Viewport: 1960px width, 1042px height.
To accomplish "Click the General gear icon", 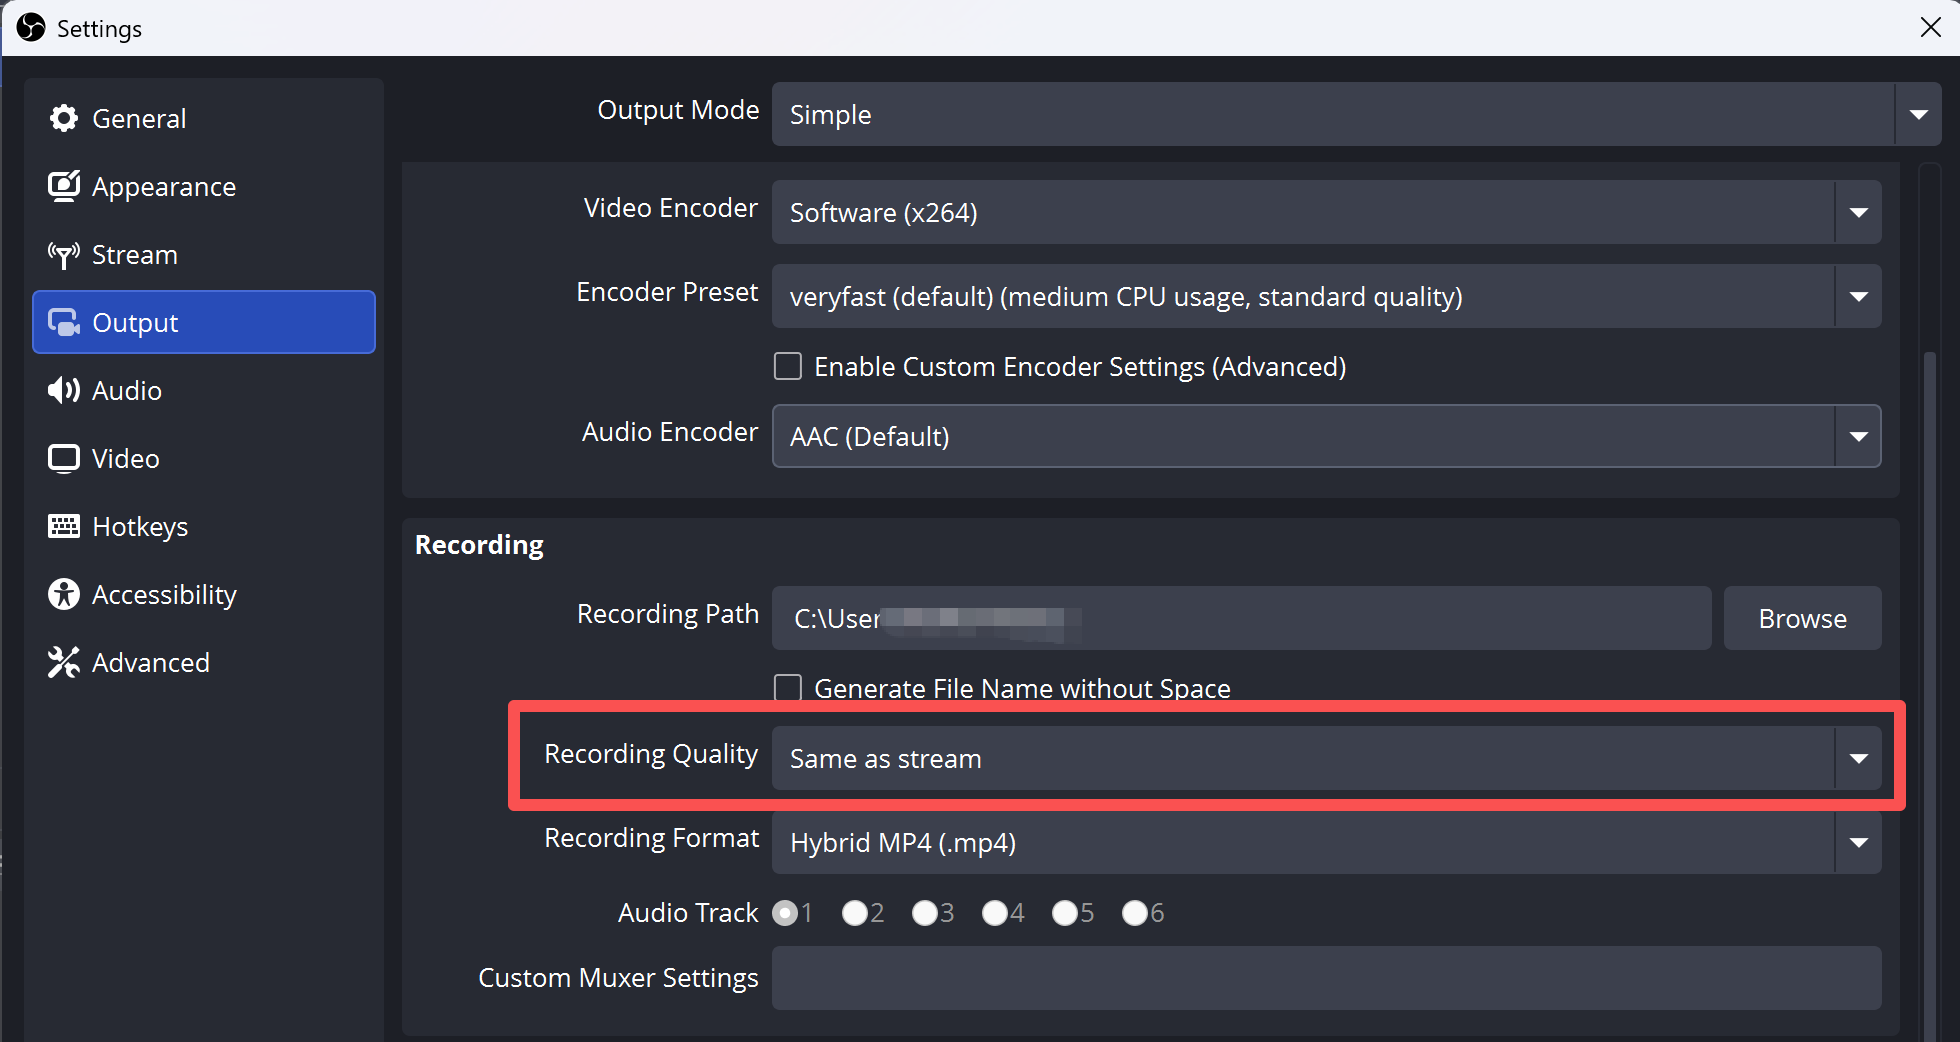I will tap(64, 118).
